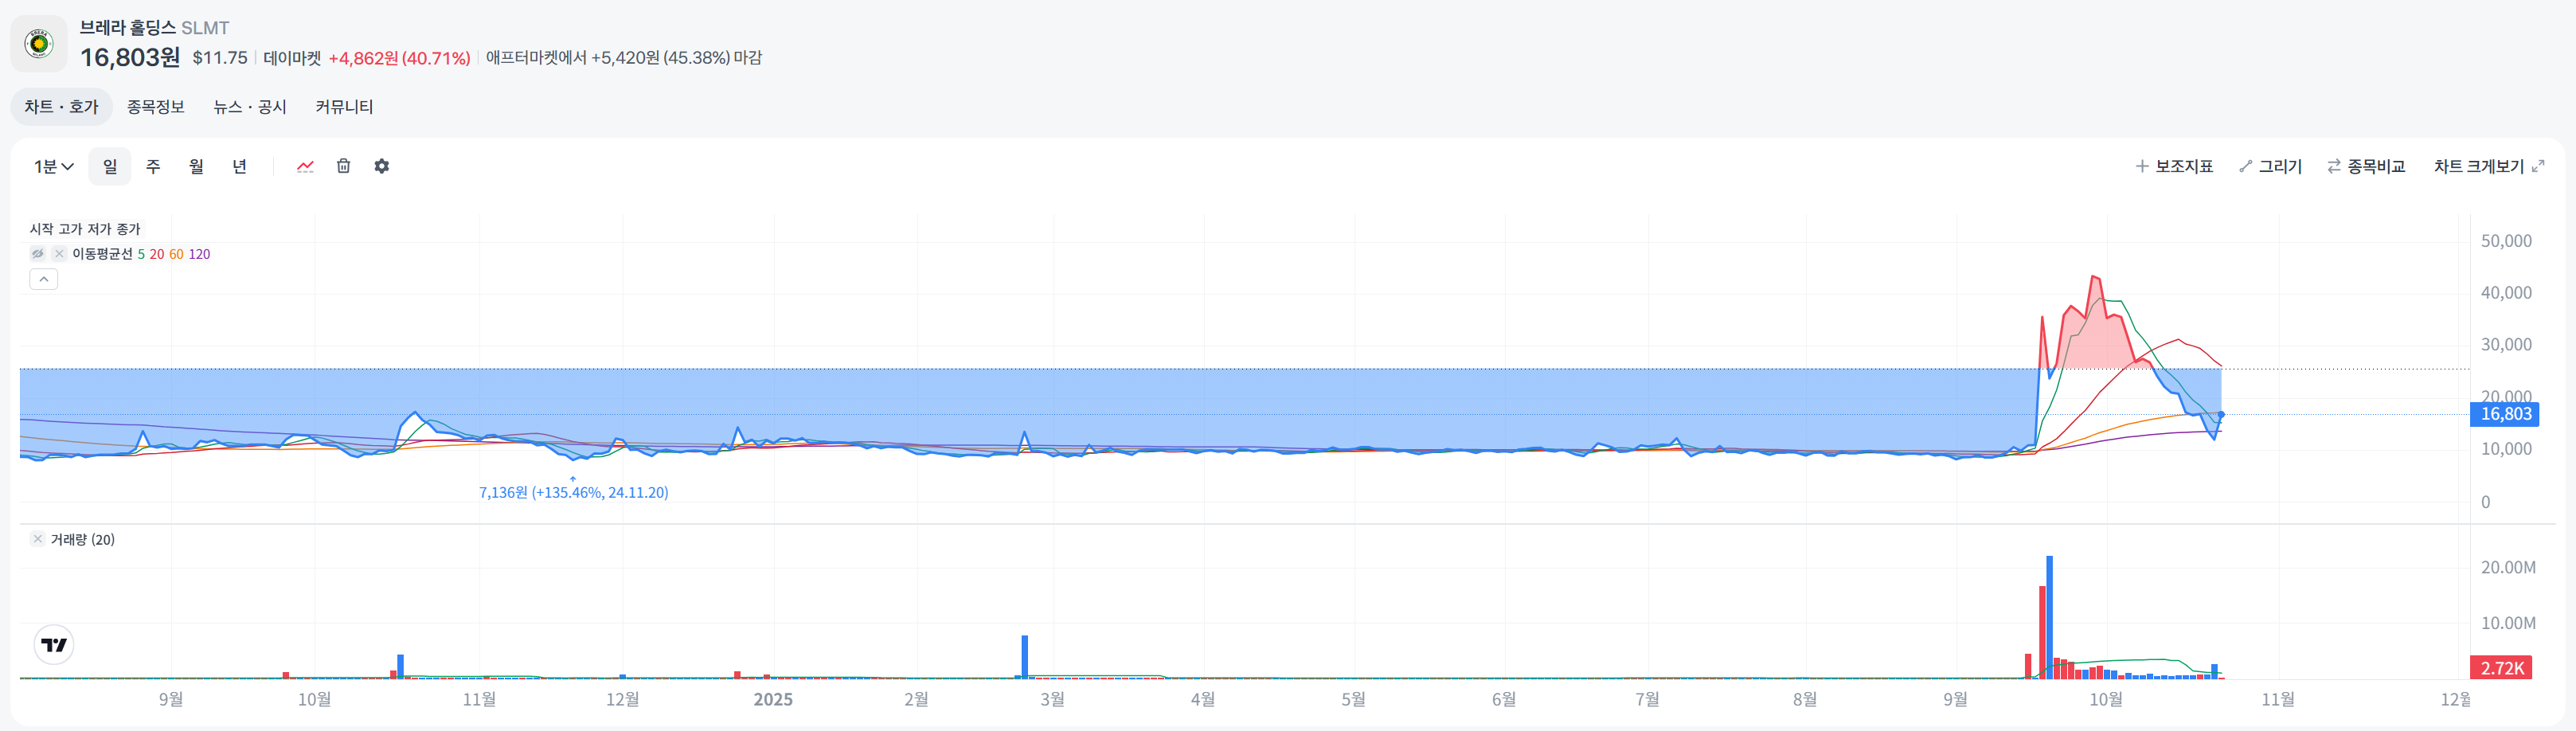Click the 애프터마켓 closing change text

point(624,58)
